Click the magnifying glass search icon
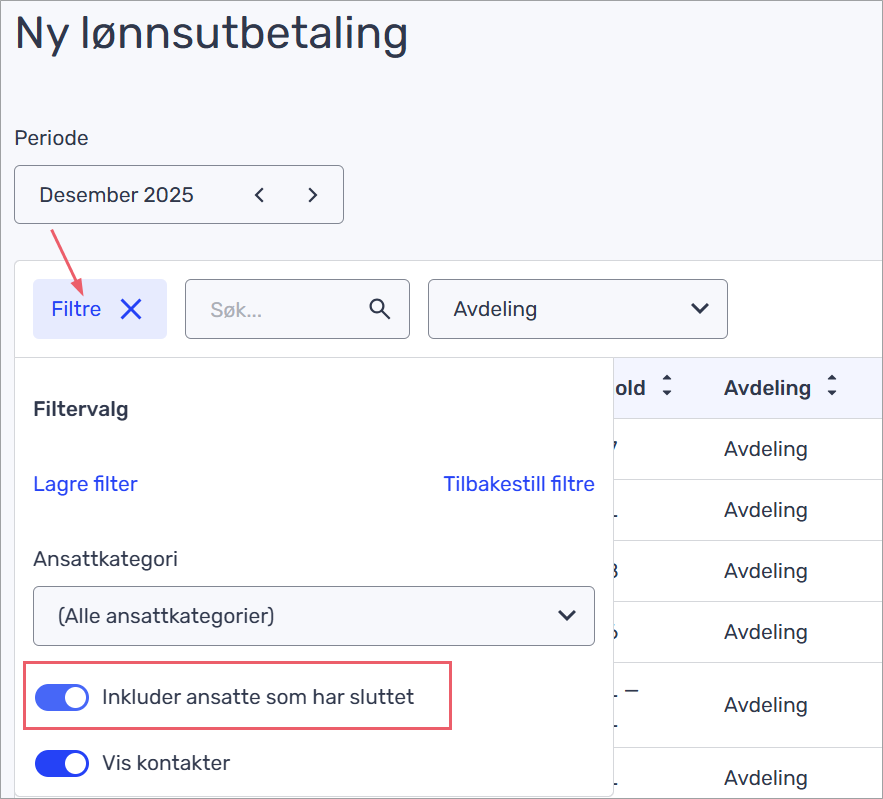The height and width of the screenshot is (799, 883). click(380, 309)
